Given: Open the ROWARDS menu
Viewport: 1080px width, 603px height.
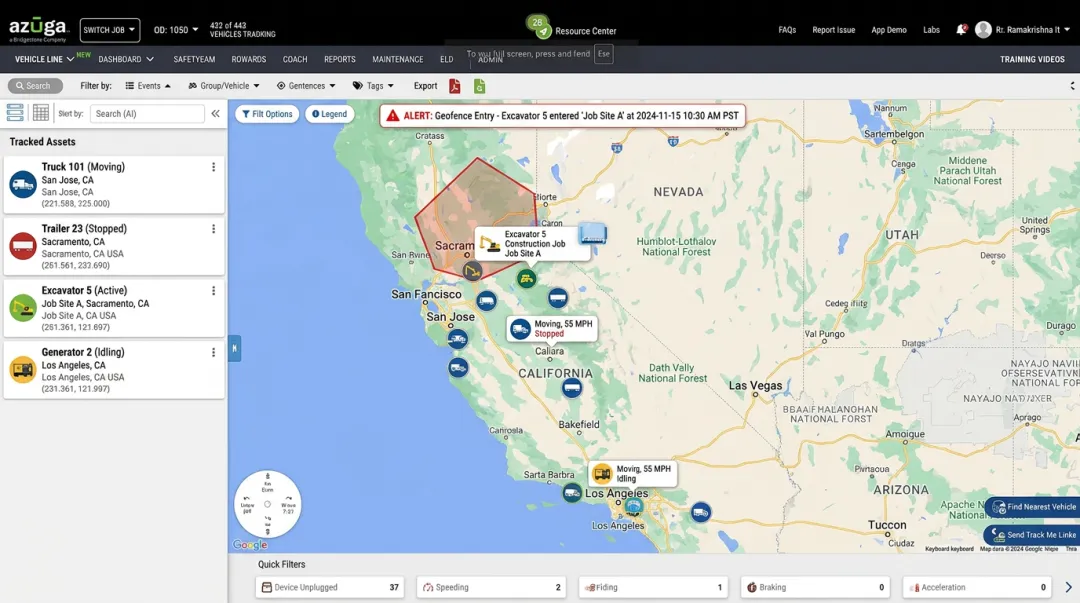Looking at the screenshot, I should (x=249, y=59).
